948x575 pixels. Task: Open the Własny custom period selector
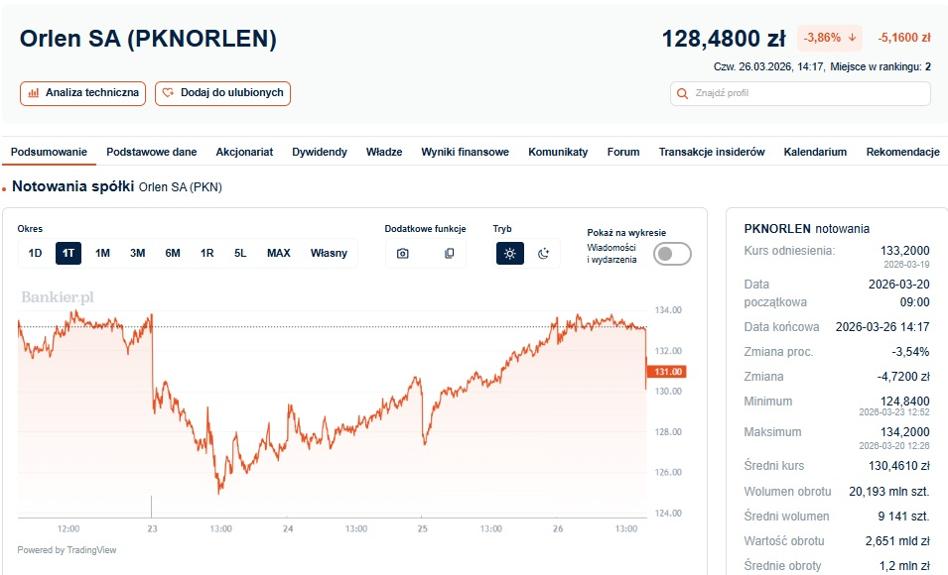329,253
